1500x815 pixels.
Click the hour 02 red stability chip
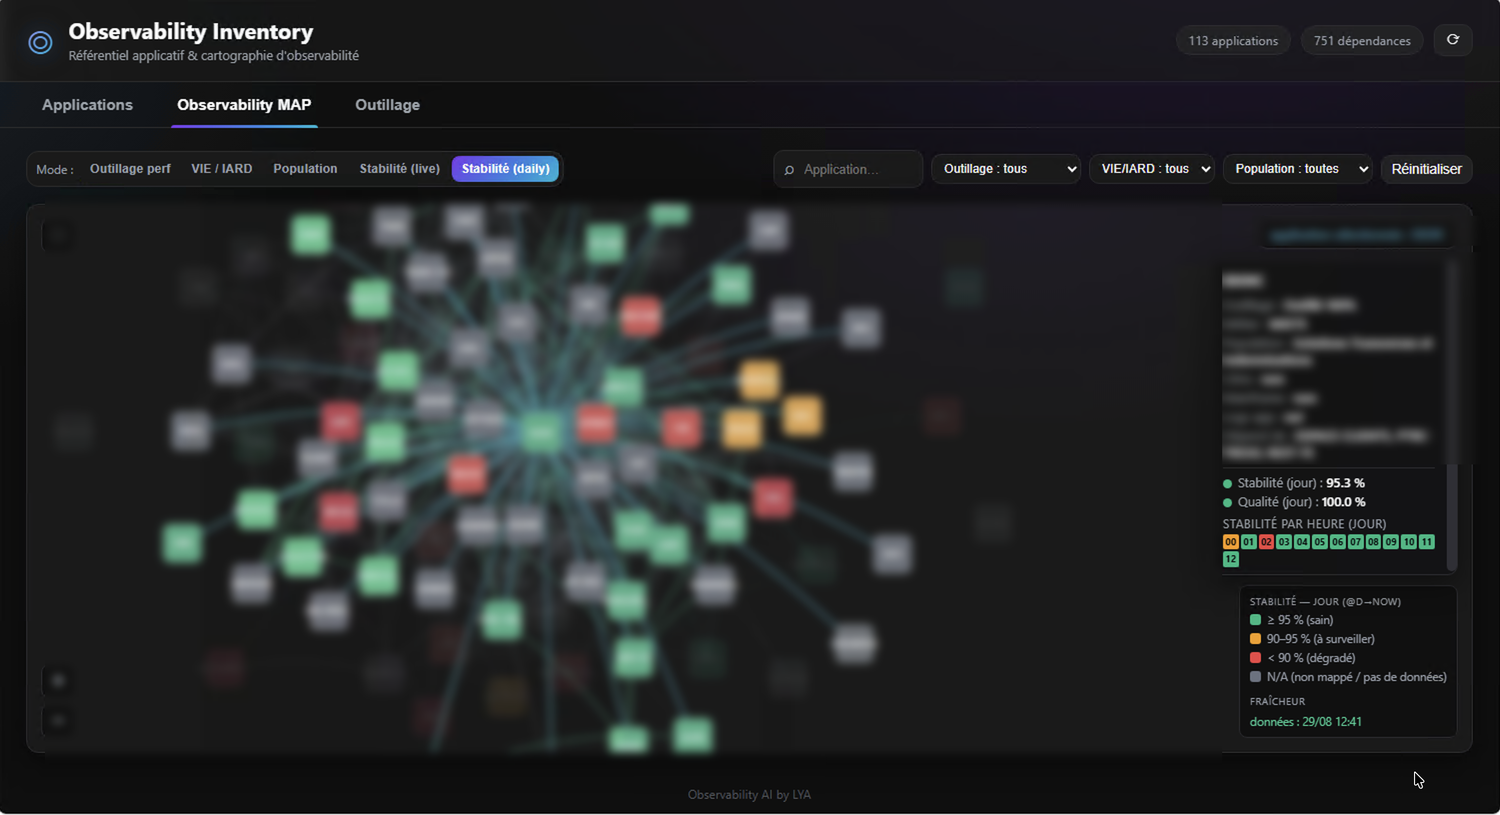(x=1266, y=542)
